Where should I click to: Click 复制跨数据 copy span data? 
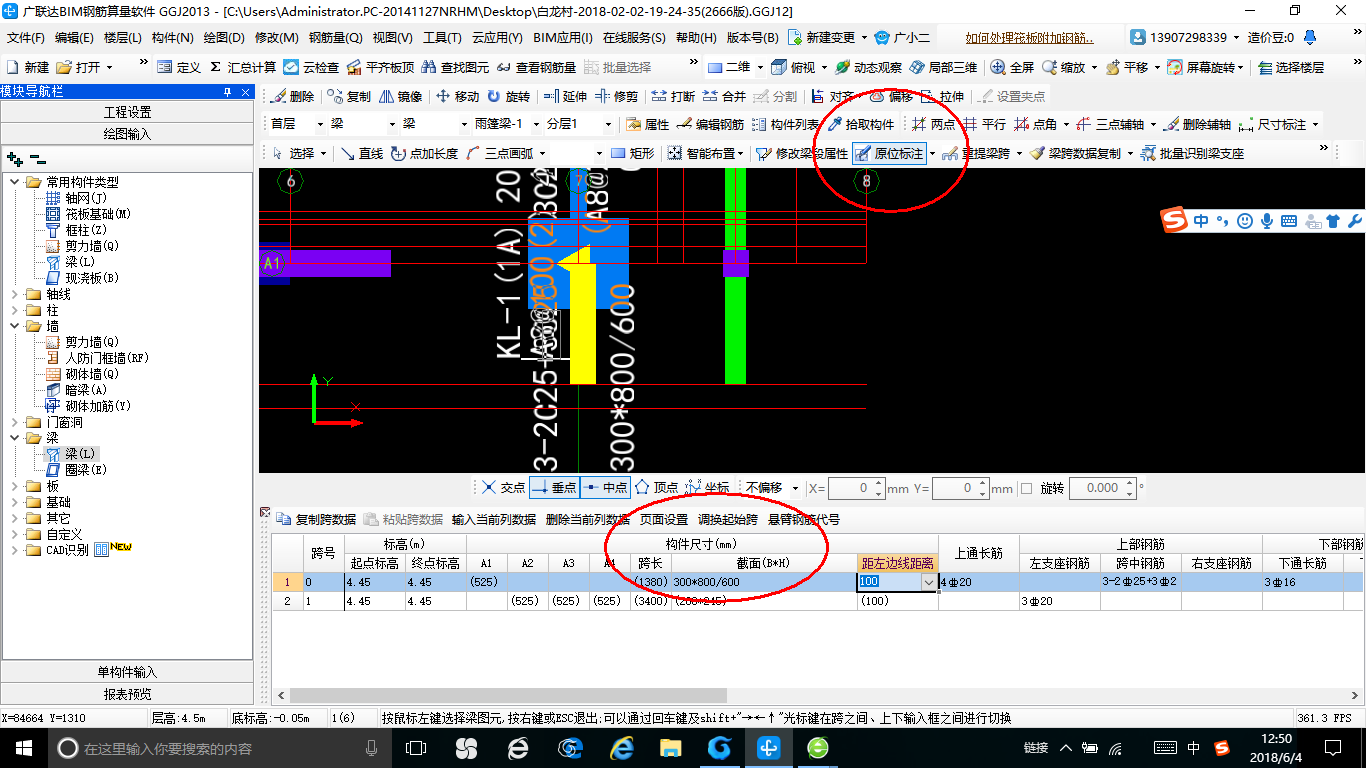pyautogui.click(x=317, y=519)
